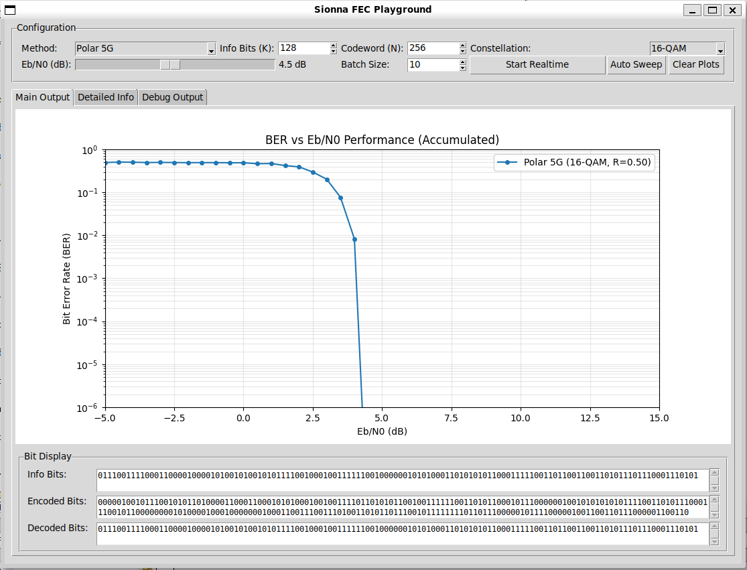Increase Info Bits (K) with up arrow
747x570 pixels.
(333, 45)
